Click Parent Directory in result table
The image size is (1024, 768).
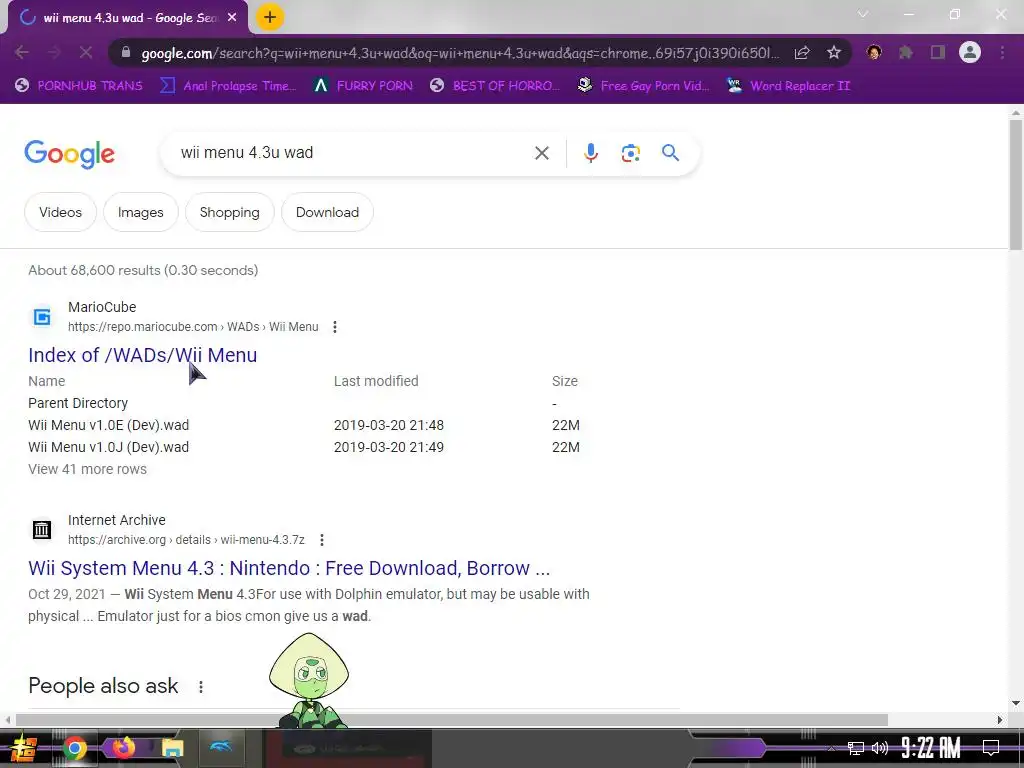[x=78, y=403]
